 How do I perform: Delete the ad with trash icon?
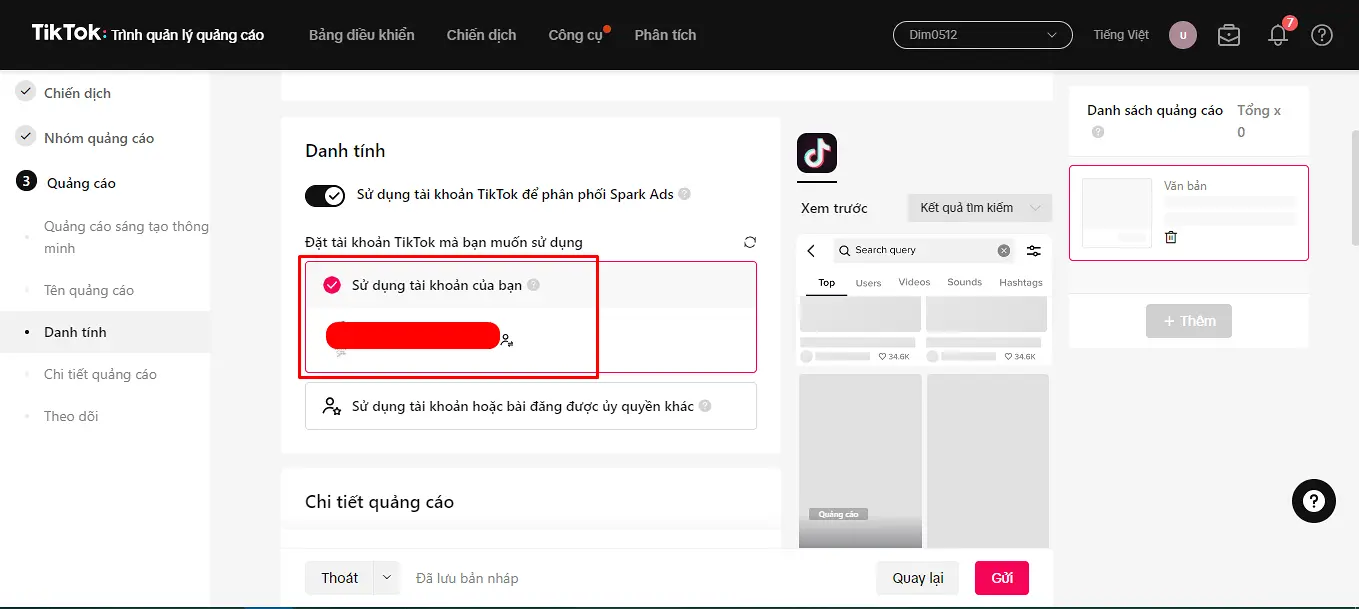point(1171,237)
